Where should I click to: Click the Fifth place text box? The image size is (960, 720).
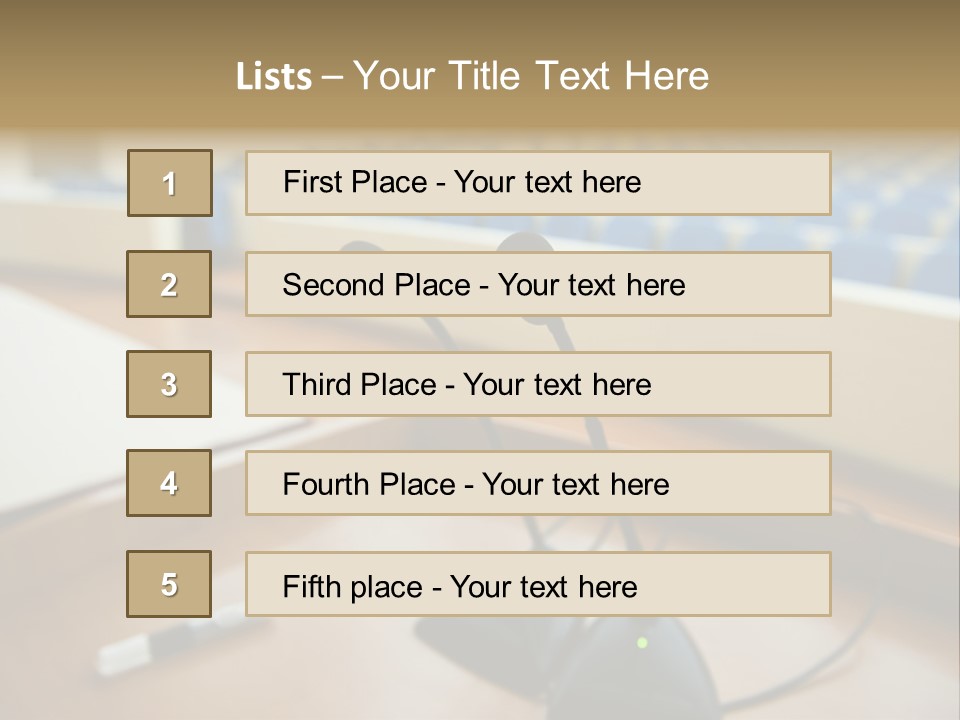tap(538, 584)
